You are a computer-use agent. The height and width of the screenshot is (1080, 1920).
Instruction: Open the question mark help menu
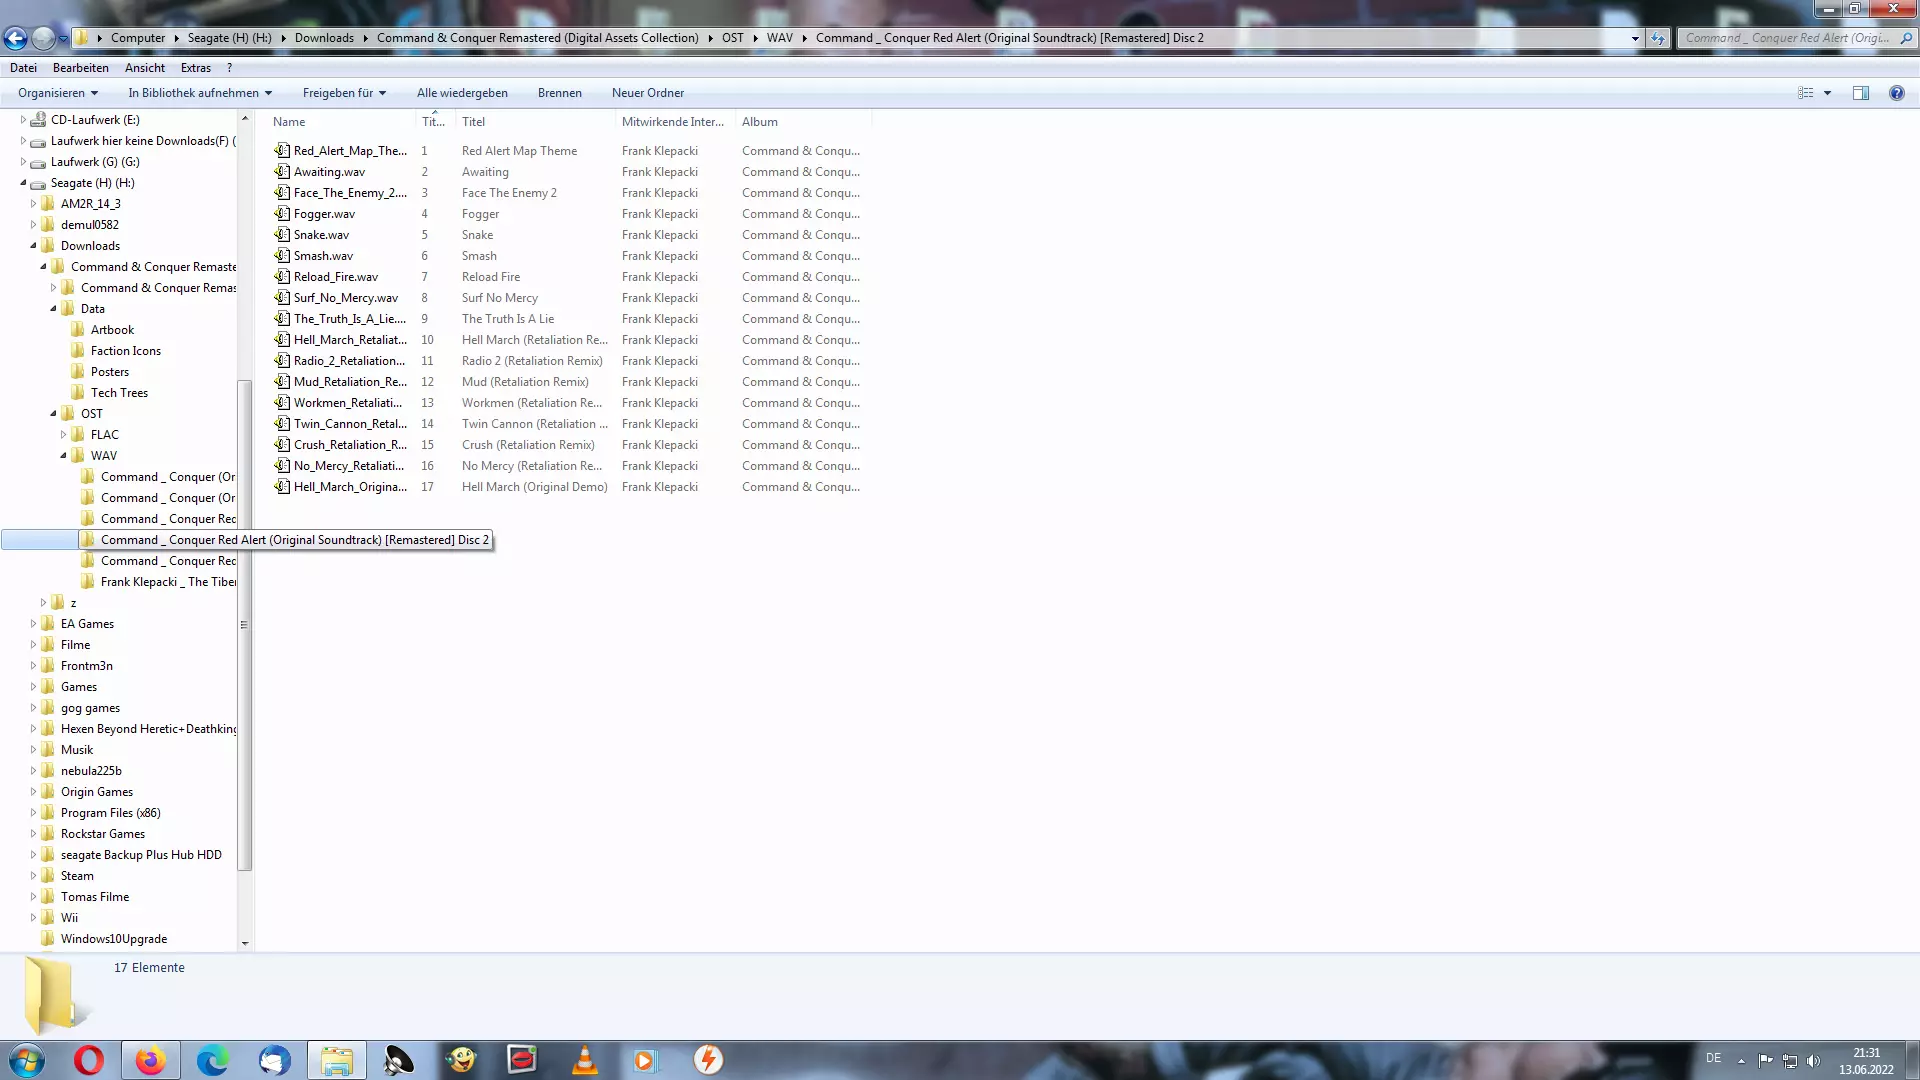point(229,68)
